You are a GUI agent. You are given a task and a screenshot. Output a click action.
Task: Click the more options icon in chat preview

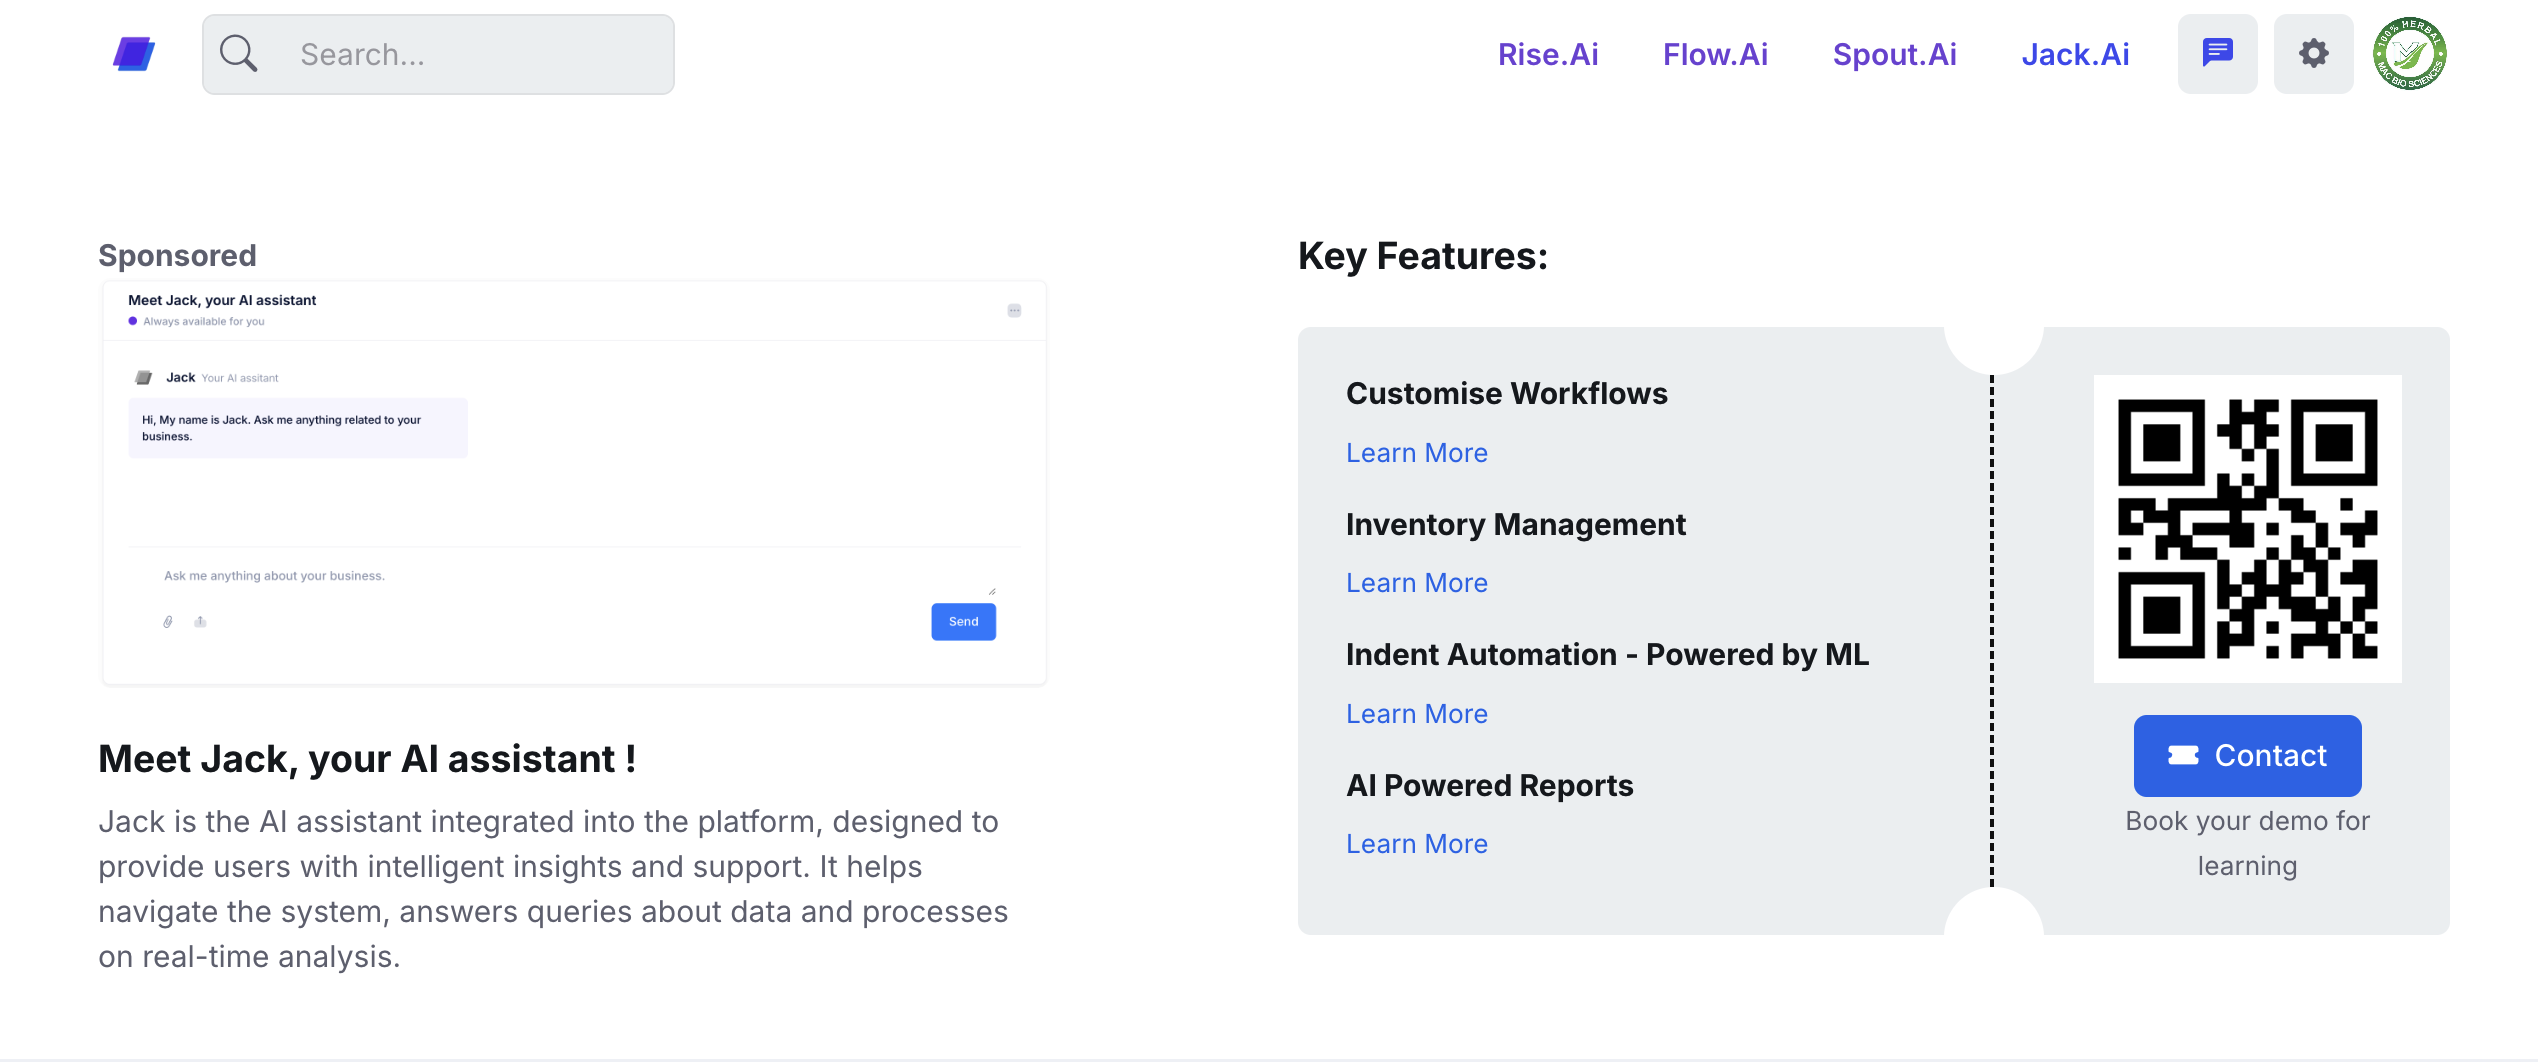[1014, 311]
